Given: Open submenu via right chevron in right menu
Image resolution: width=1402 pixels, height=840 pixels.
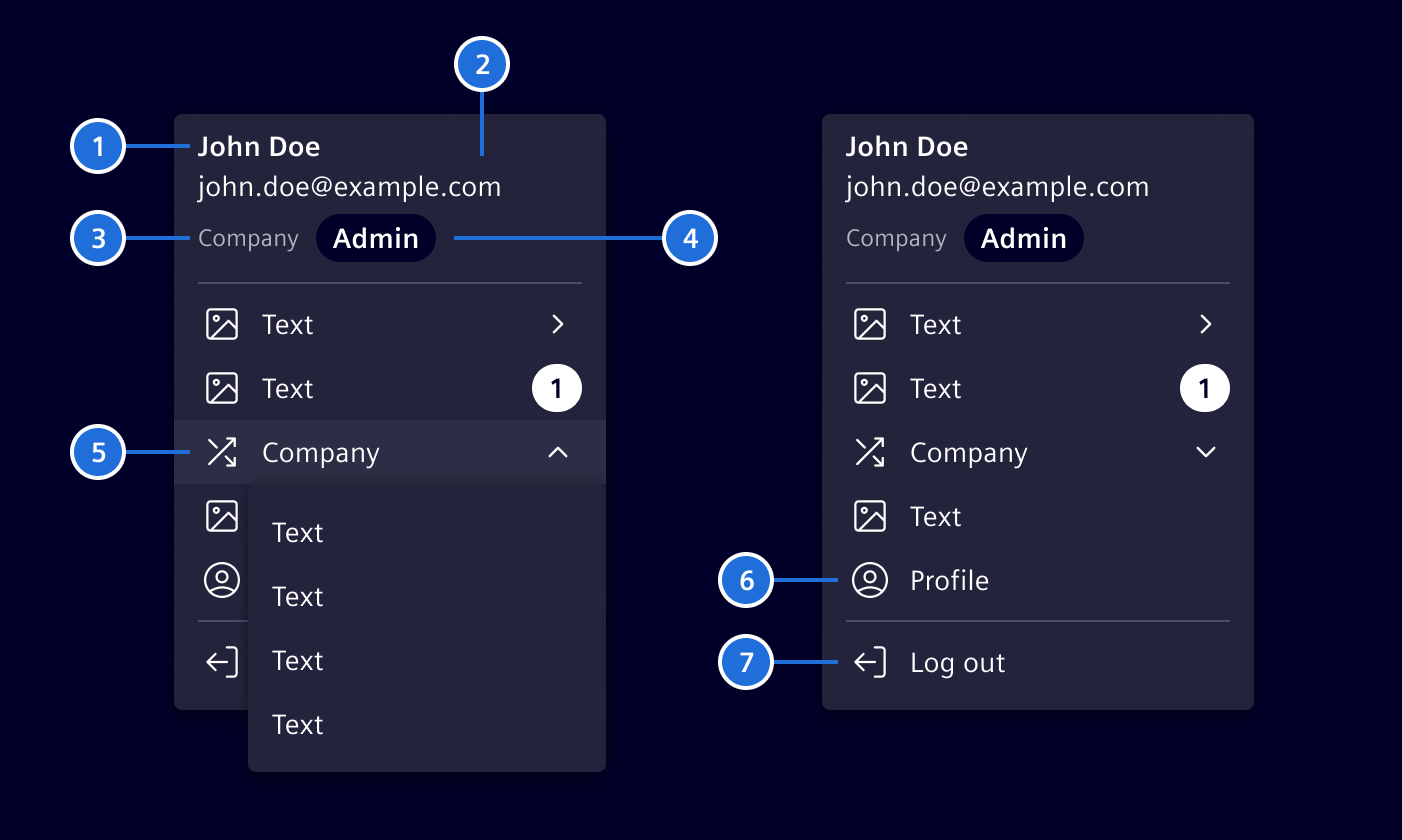Looking at the screenshot, I should (1206, 324).
